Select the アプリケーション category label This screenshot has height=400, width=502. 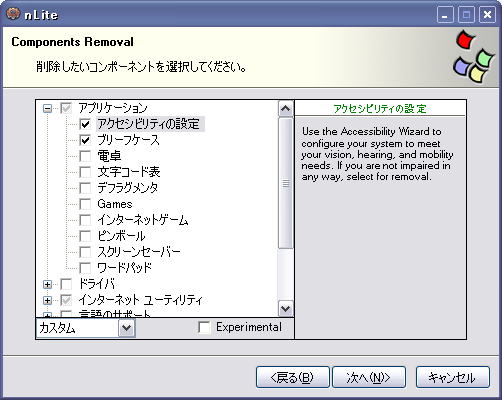point(113,108)
